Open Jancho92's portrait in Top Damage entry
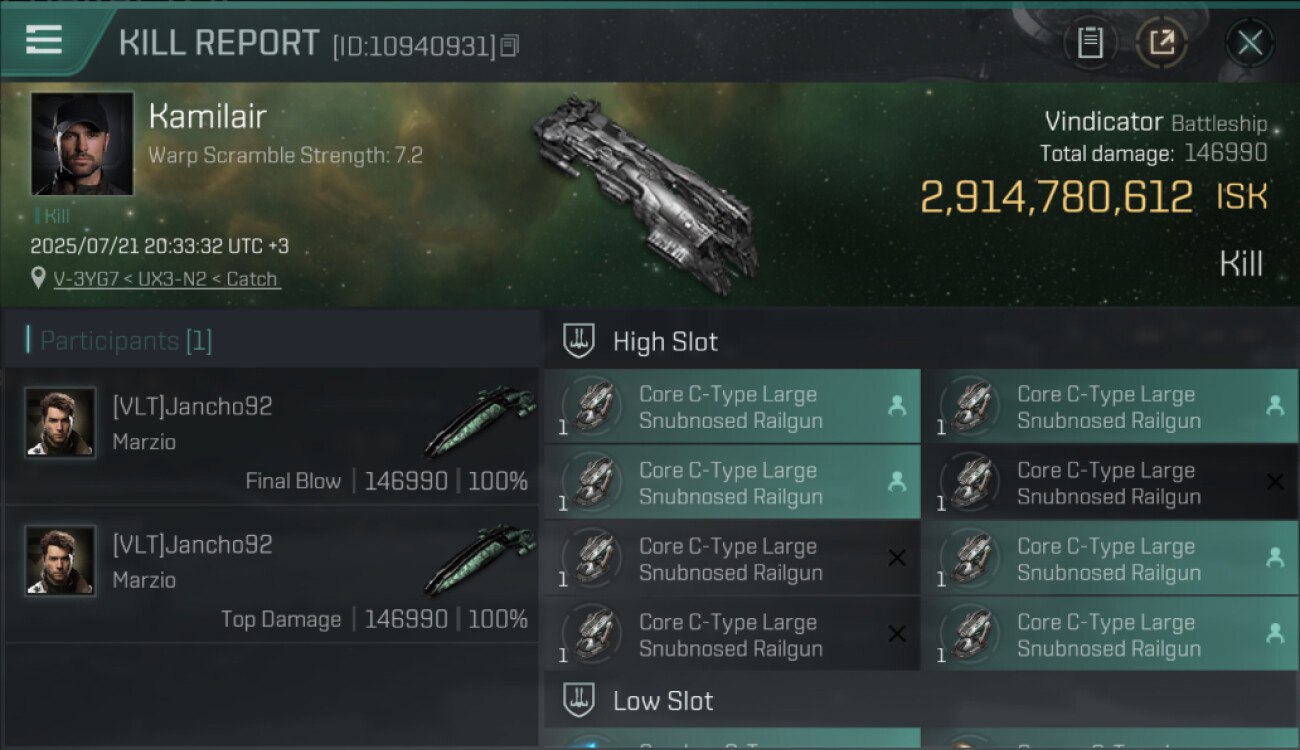The height and width of the screenshot is (750, 1300). click(x=60, y=561)
